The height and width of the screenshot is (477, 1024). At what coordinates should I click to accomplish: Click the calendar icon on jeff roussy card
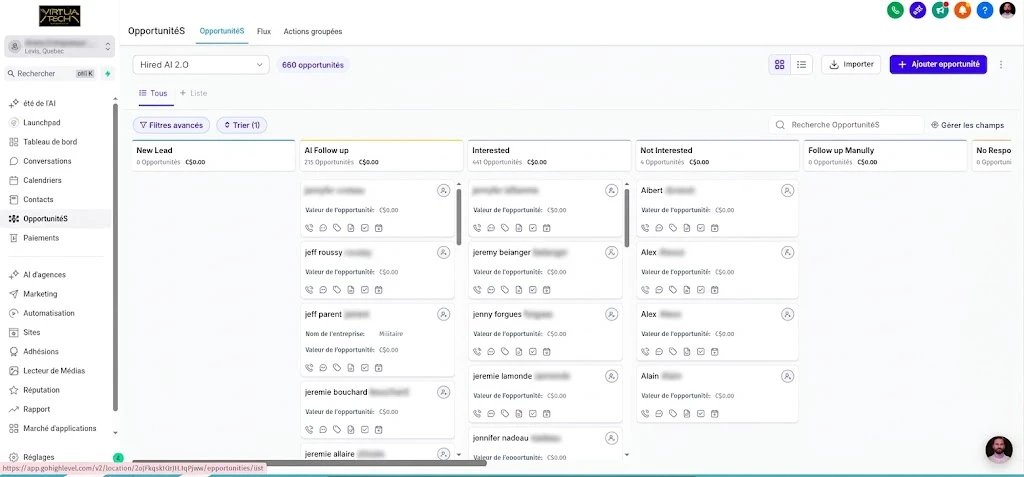pyautogui.click(x=379, y=289)
